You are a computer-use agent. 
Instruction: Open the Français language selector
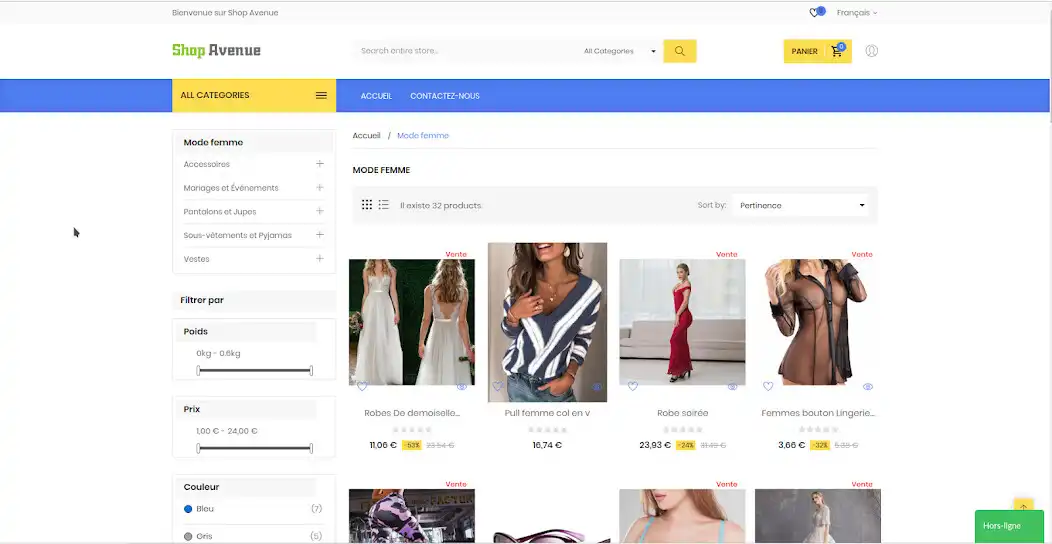[x=856, y=13]
